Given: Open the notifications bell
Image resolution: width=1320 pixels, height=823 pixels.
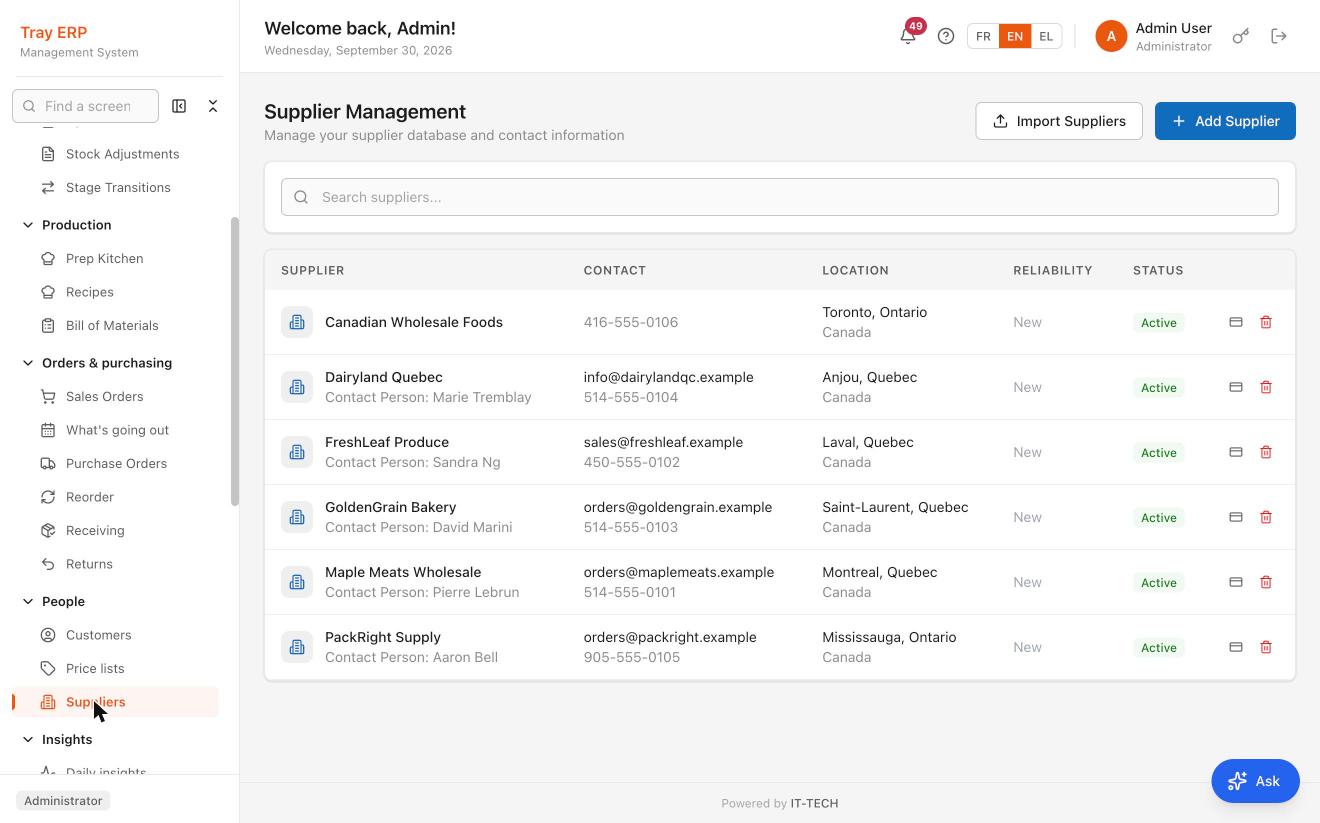Looking at the screenshot, I should [908, 36].
